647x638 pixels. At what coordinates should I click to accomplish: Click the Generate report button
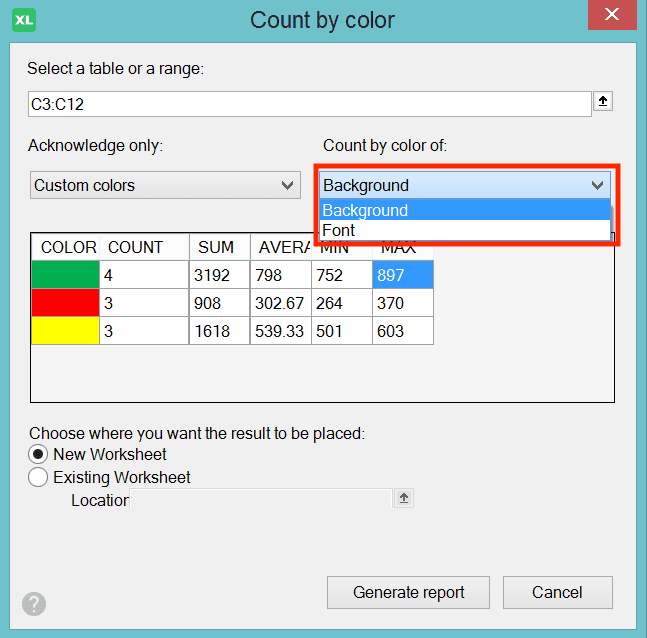point(409,592)
